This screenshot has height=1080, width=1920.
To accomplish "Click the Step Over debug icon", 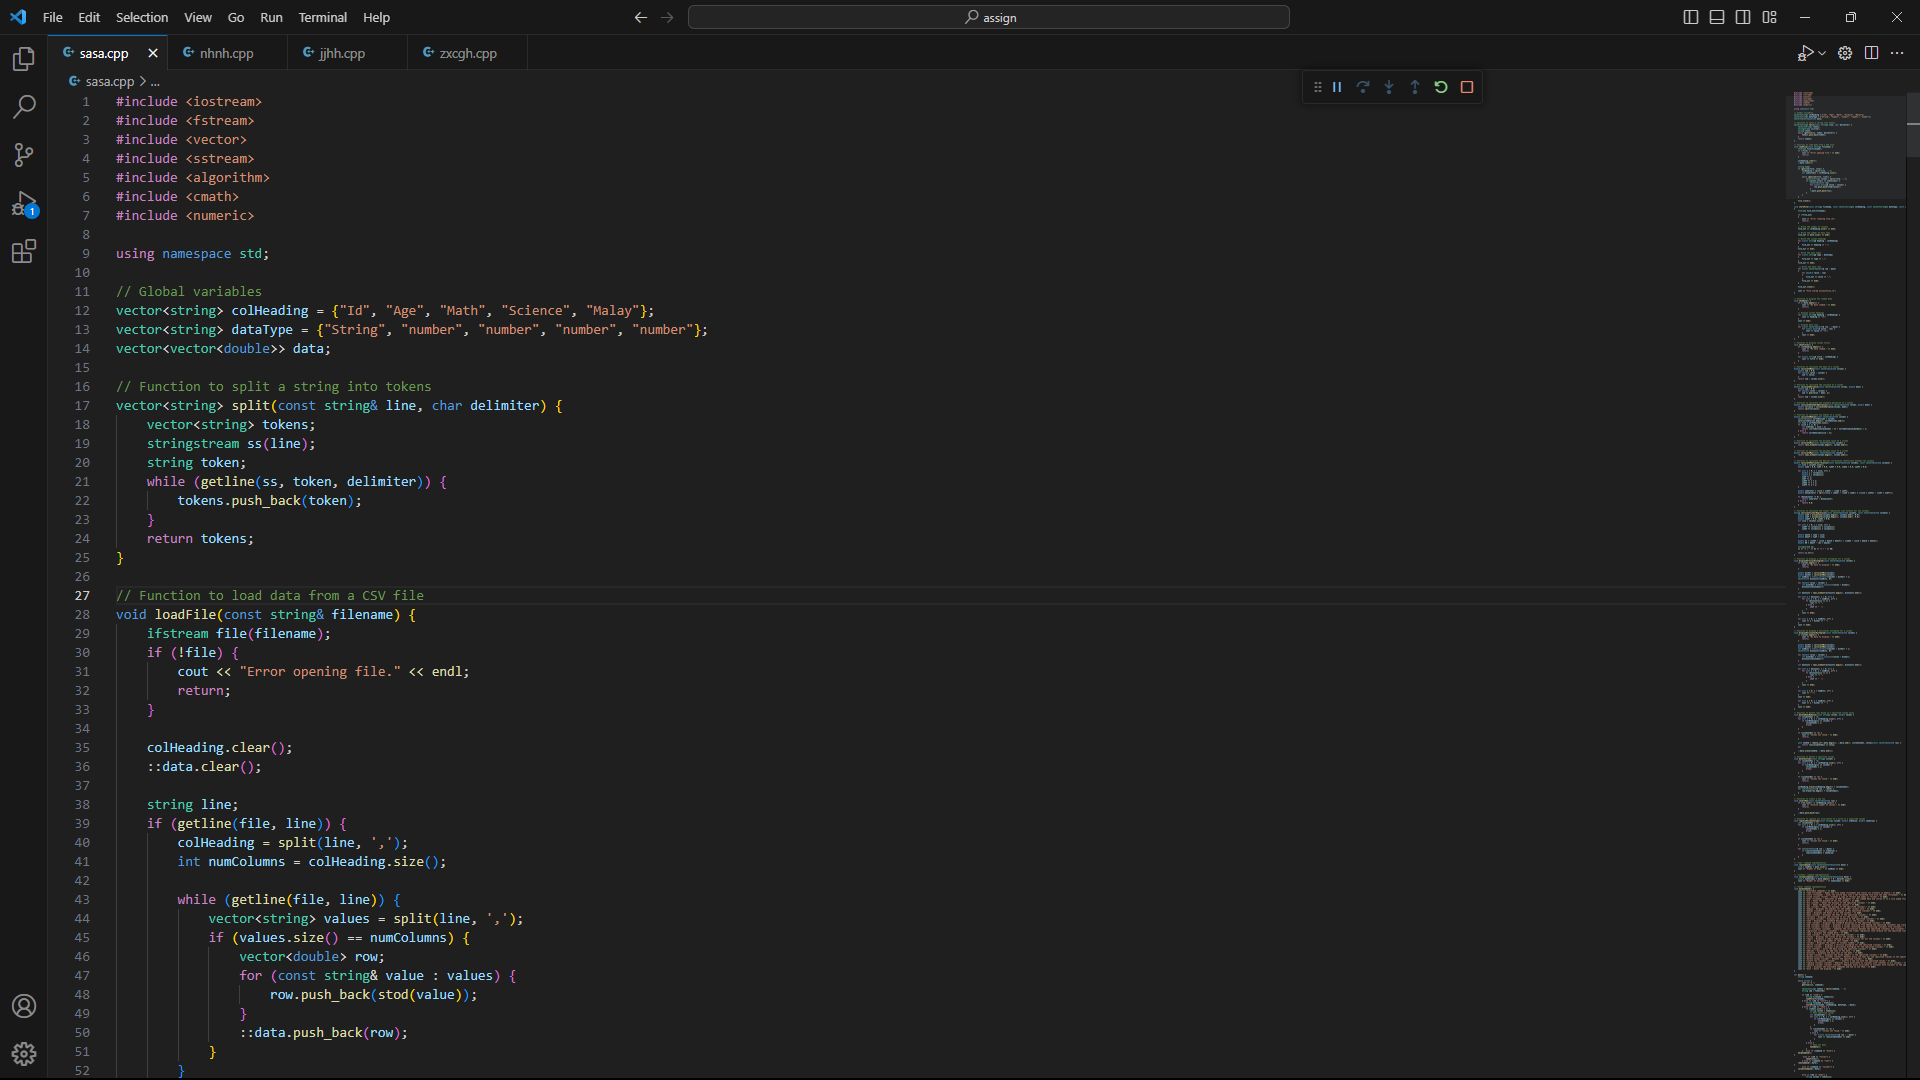I will coord(1363,88).
